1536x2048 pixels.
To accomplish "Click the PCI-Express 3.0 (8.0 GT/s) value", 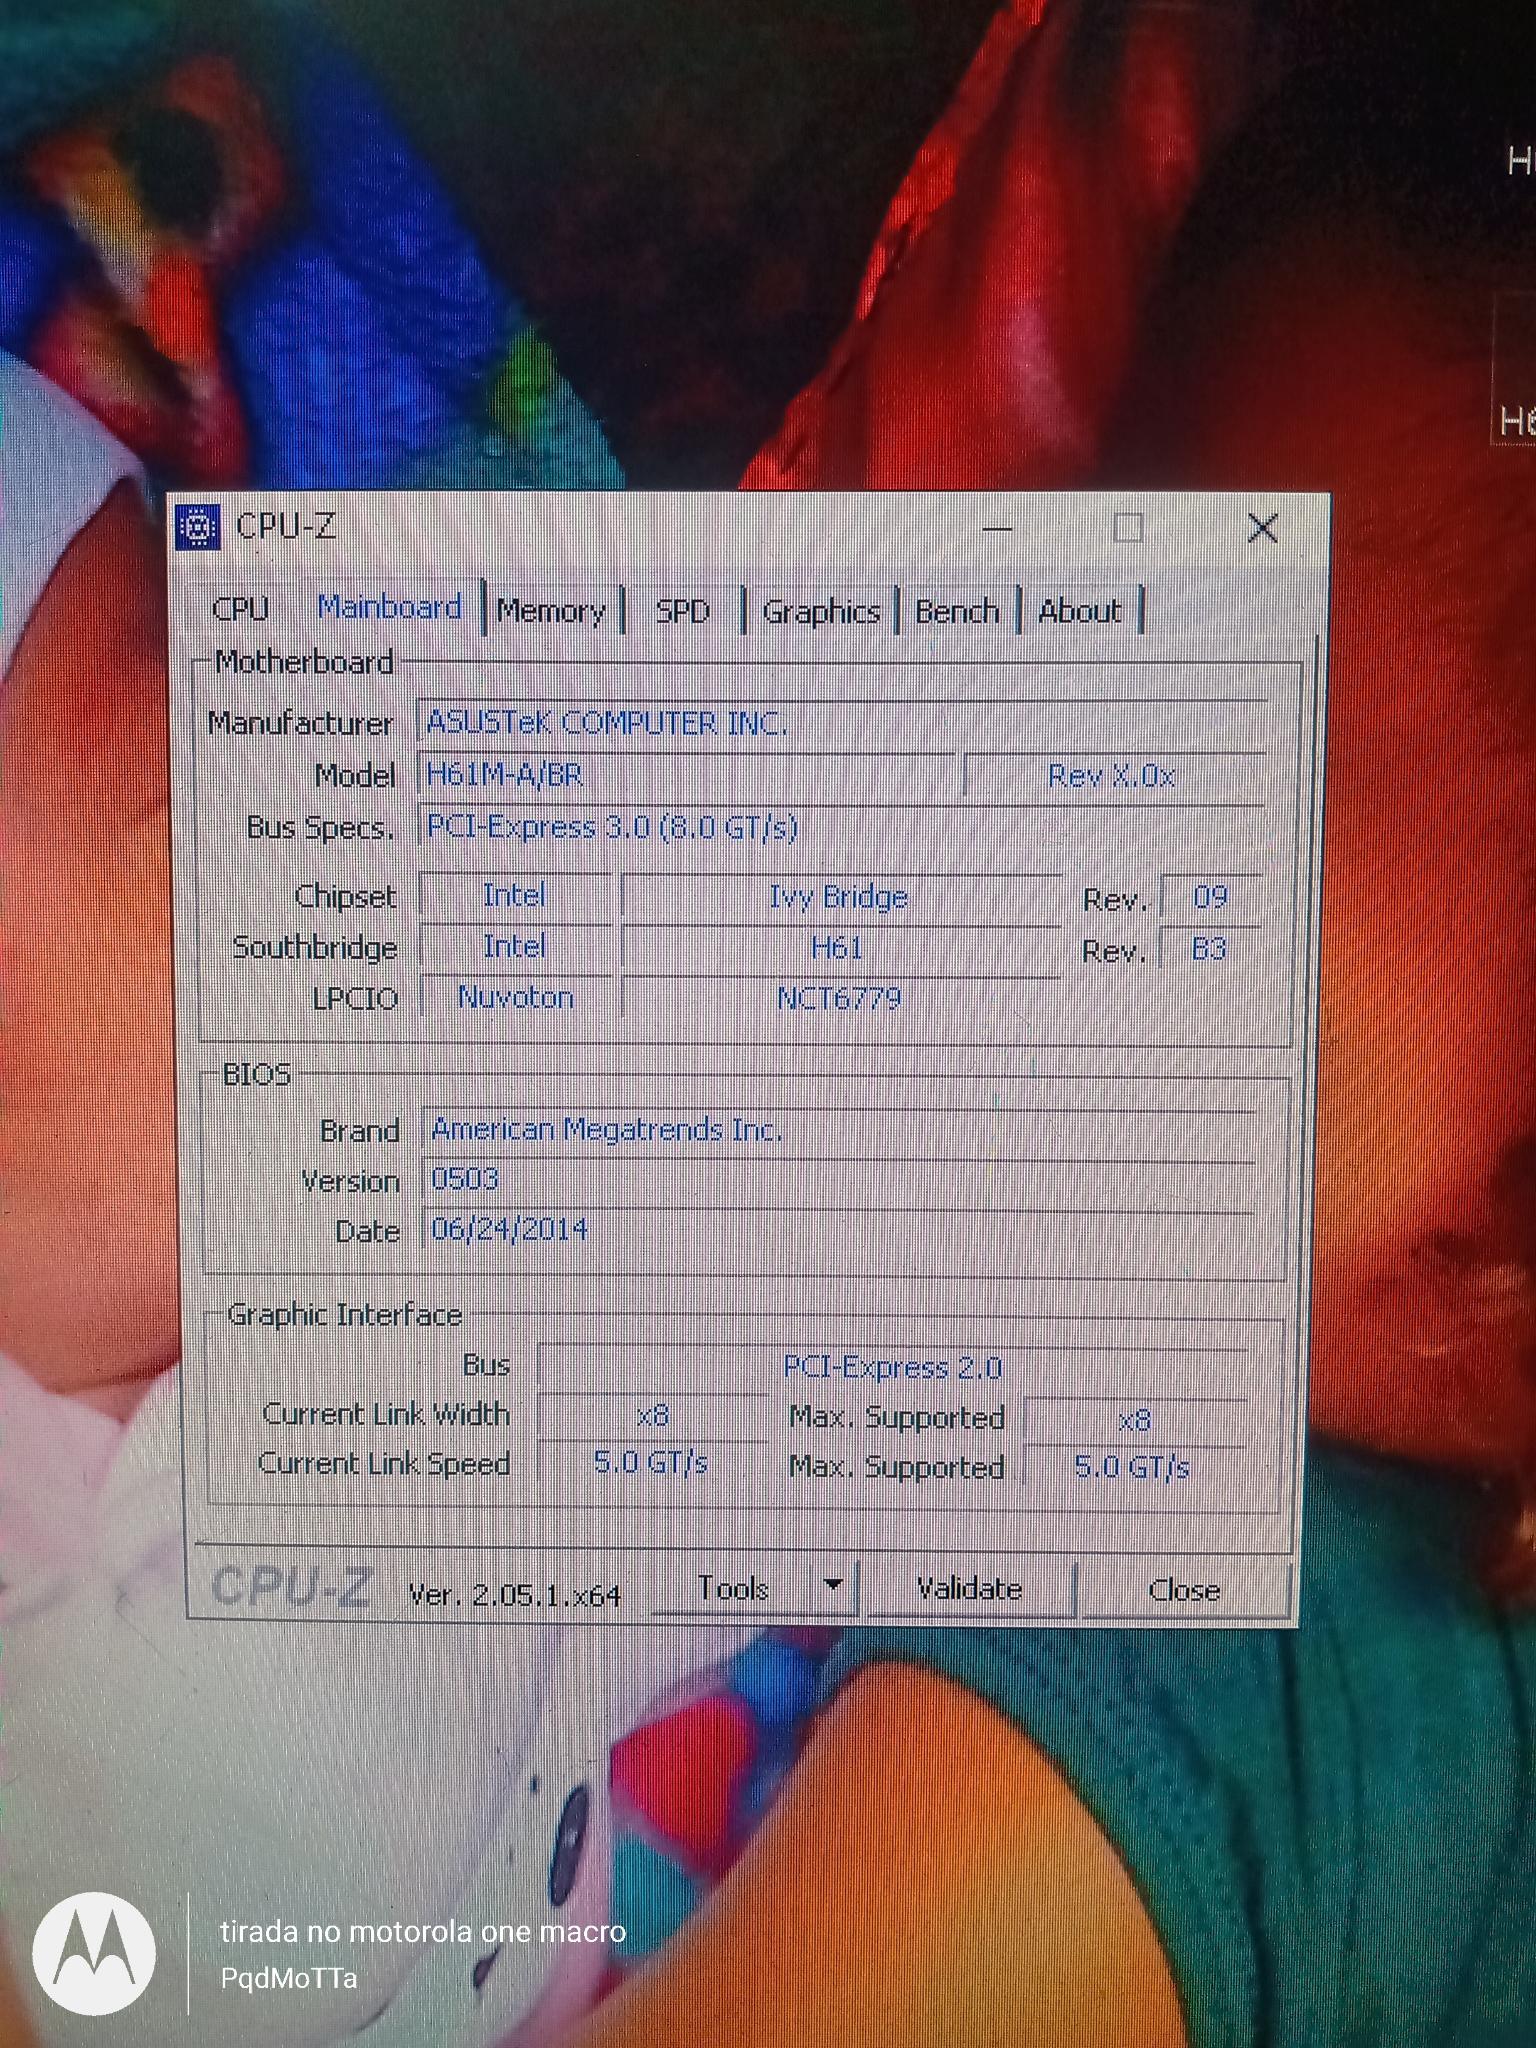I will [842, 828].
